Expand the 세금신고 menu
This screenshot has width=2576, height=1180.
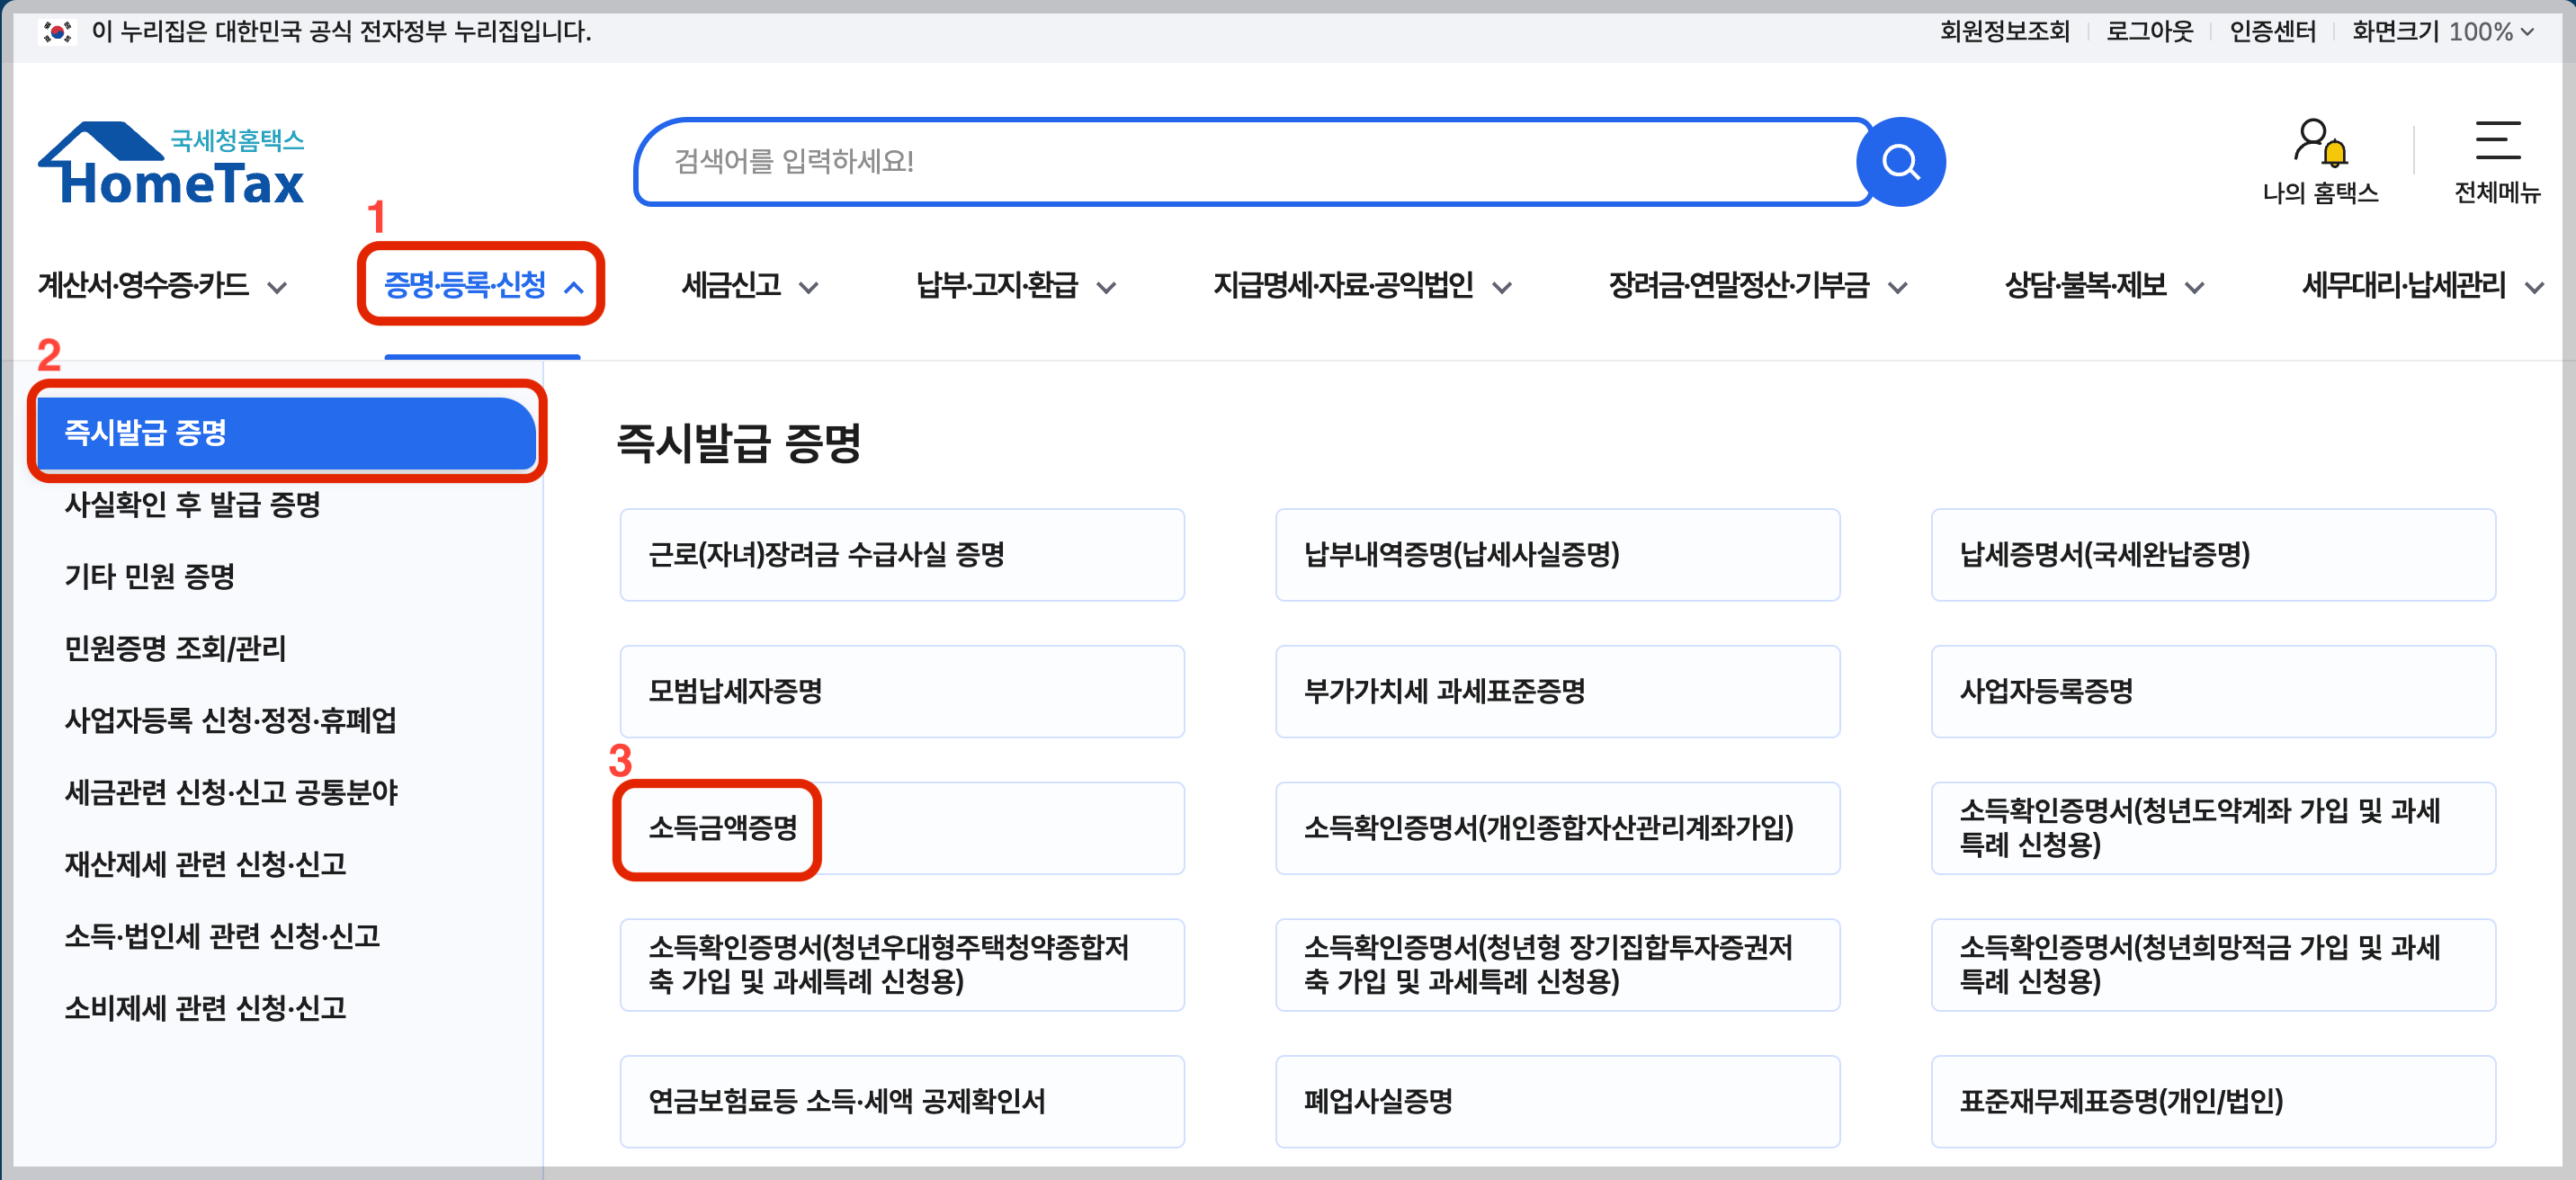(x=749, y=286)
